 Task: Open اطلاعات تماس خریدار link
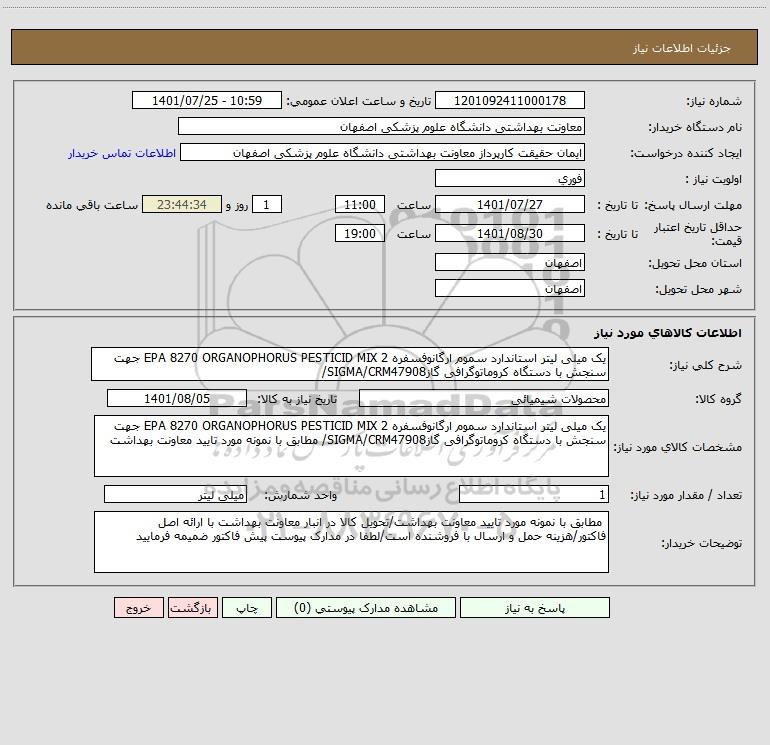pyautogui.click(x=122, y=153)
